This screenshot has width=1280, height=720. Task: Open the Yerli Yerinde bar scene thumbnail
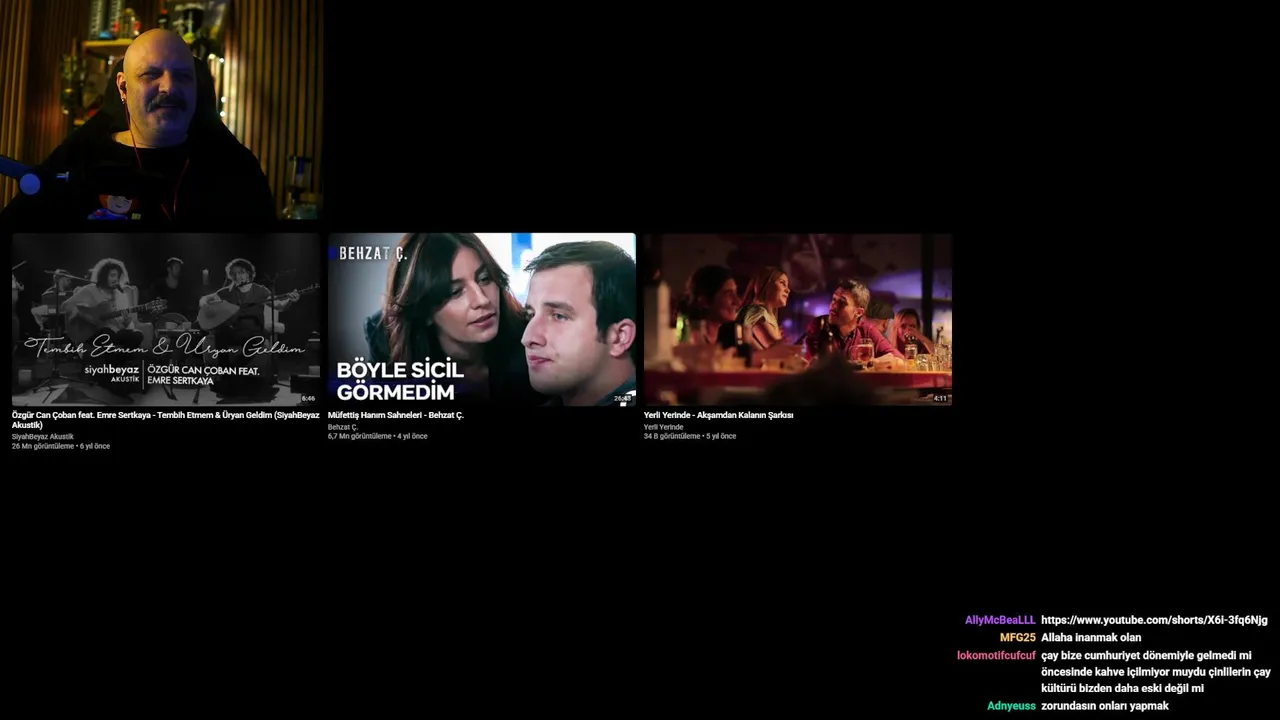pos(798,319)
